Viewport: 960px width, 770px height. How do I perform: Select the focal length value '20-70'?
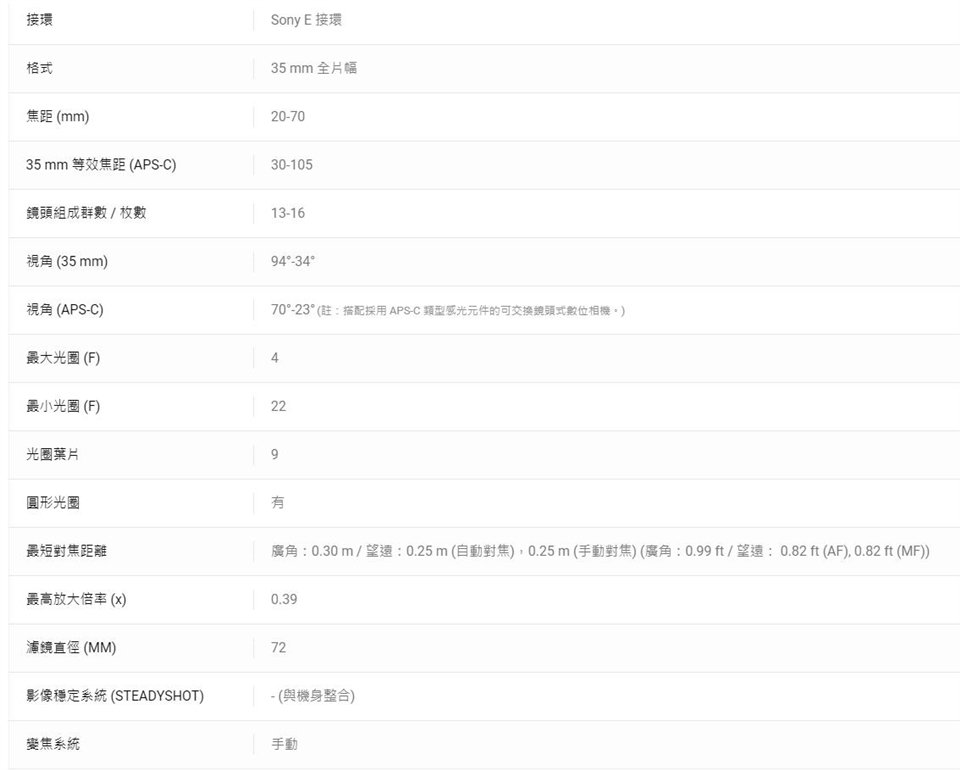pos(288,117)
